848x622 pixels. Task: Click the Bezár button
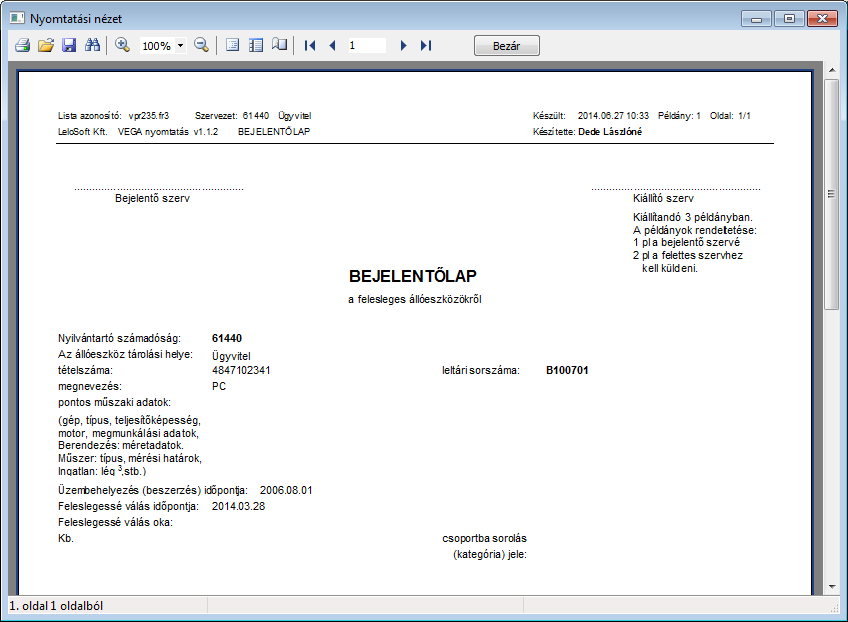pos(507,46)
